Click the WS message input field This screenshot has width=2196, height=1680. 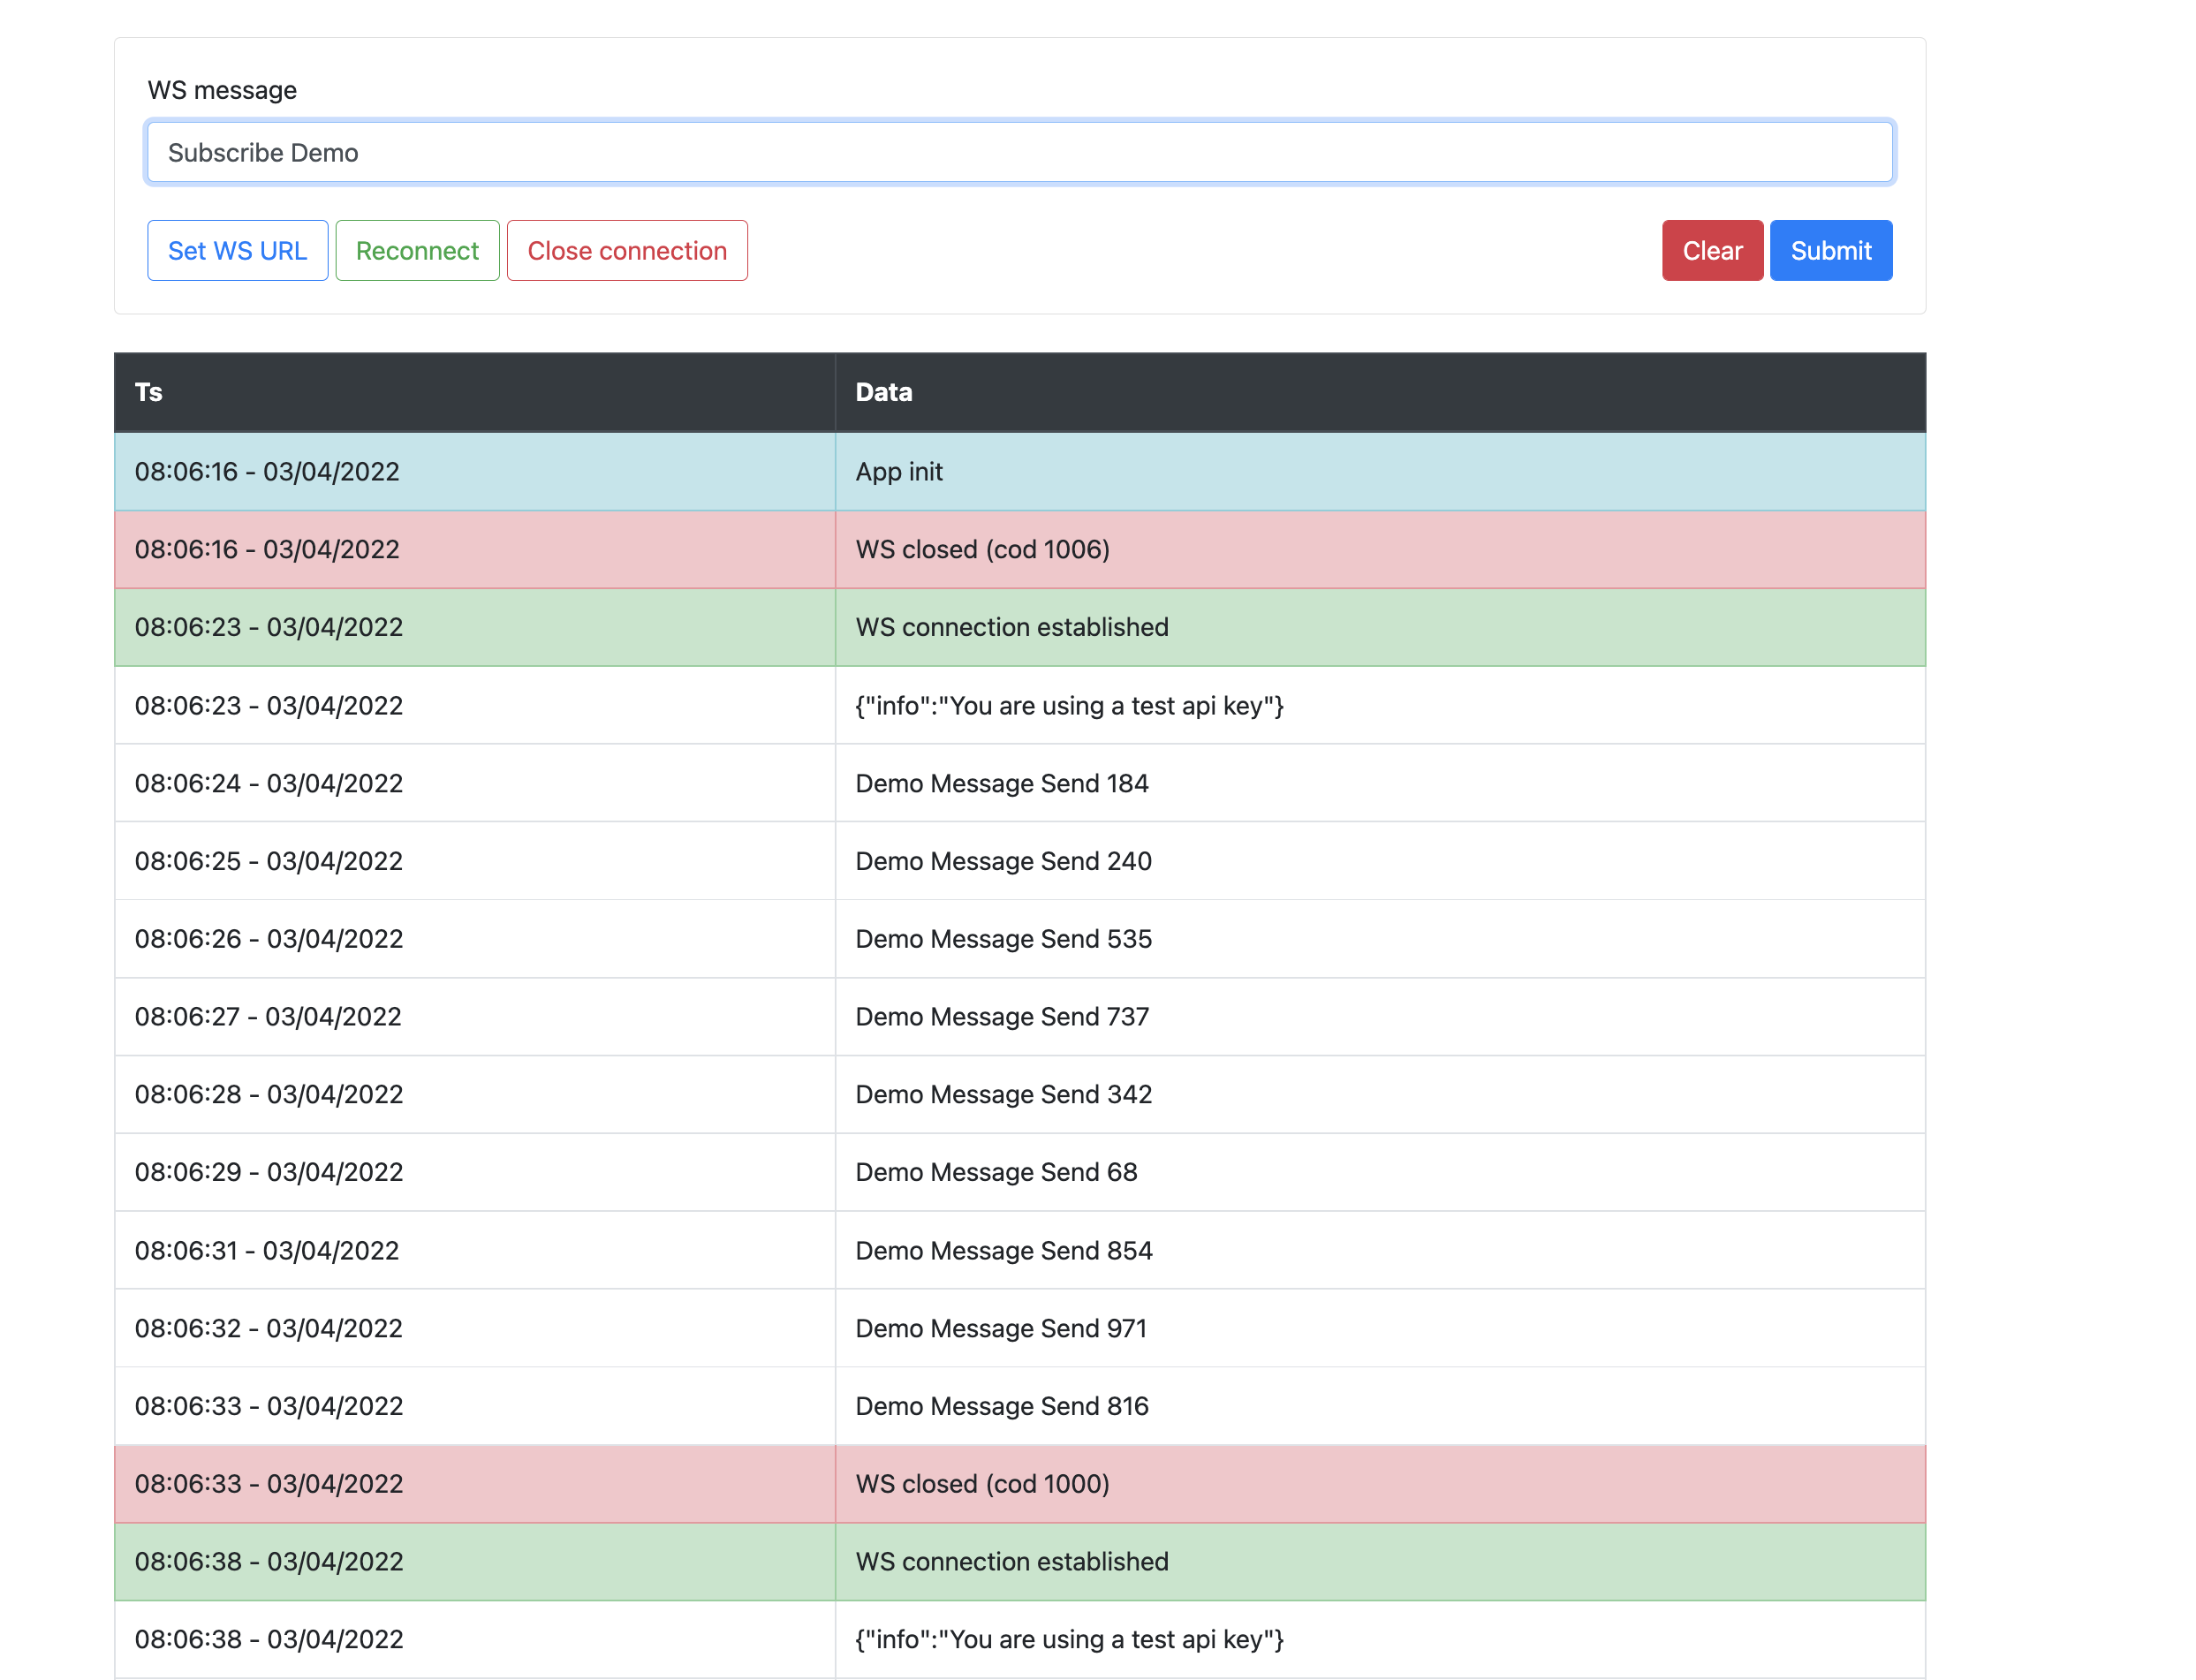click(x=1019, y=153)
